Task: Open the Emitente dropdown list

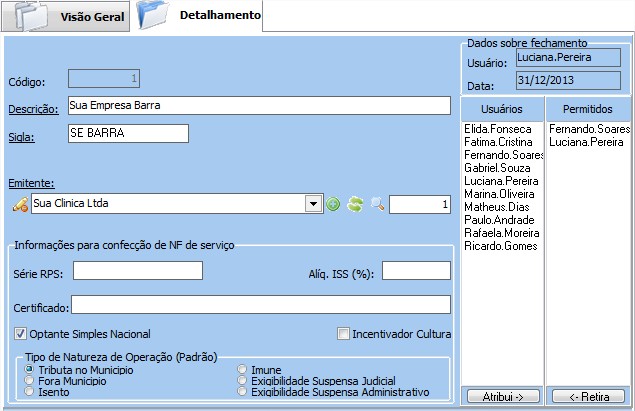Action: (x=312, y=204)
